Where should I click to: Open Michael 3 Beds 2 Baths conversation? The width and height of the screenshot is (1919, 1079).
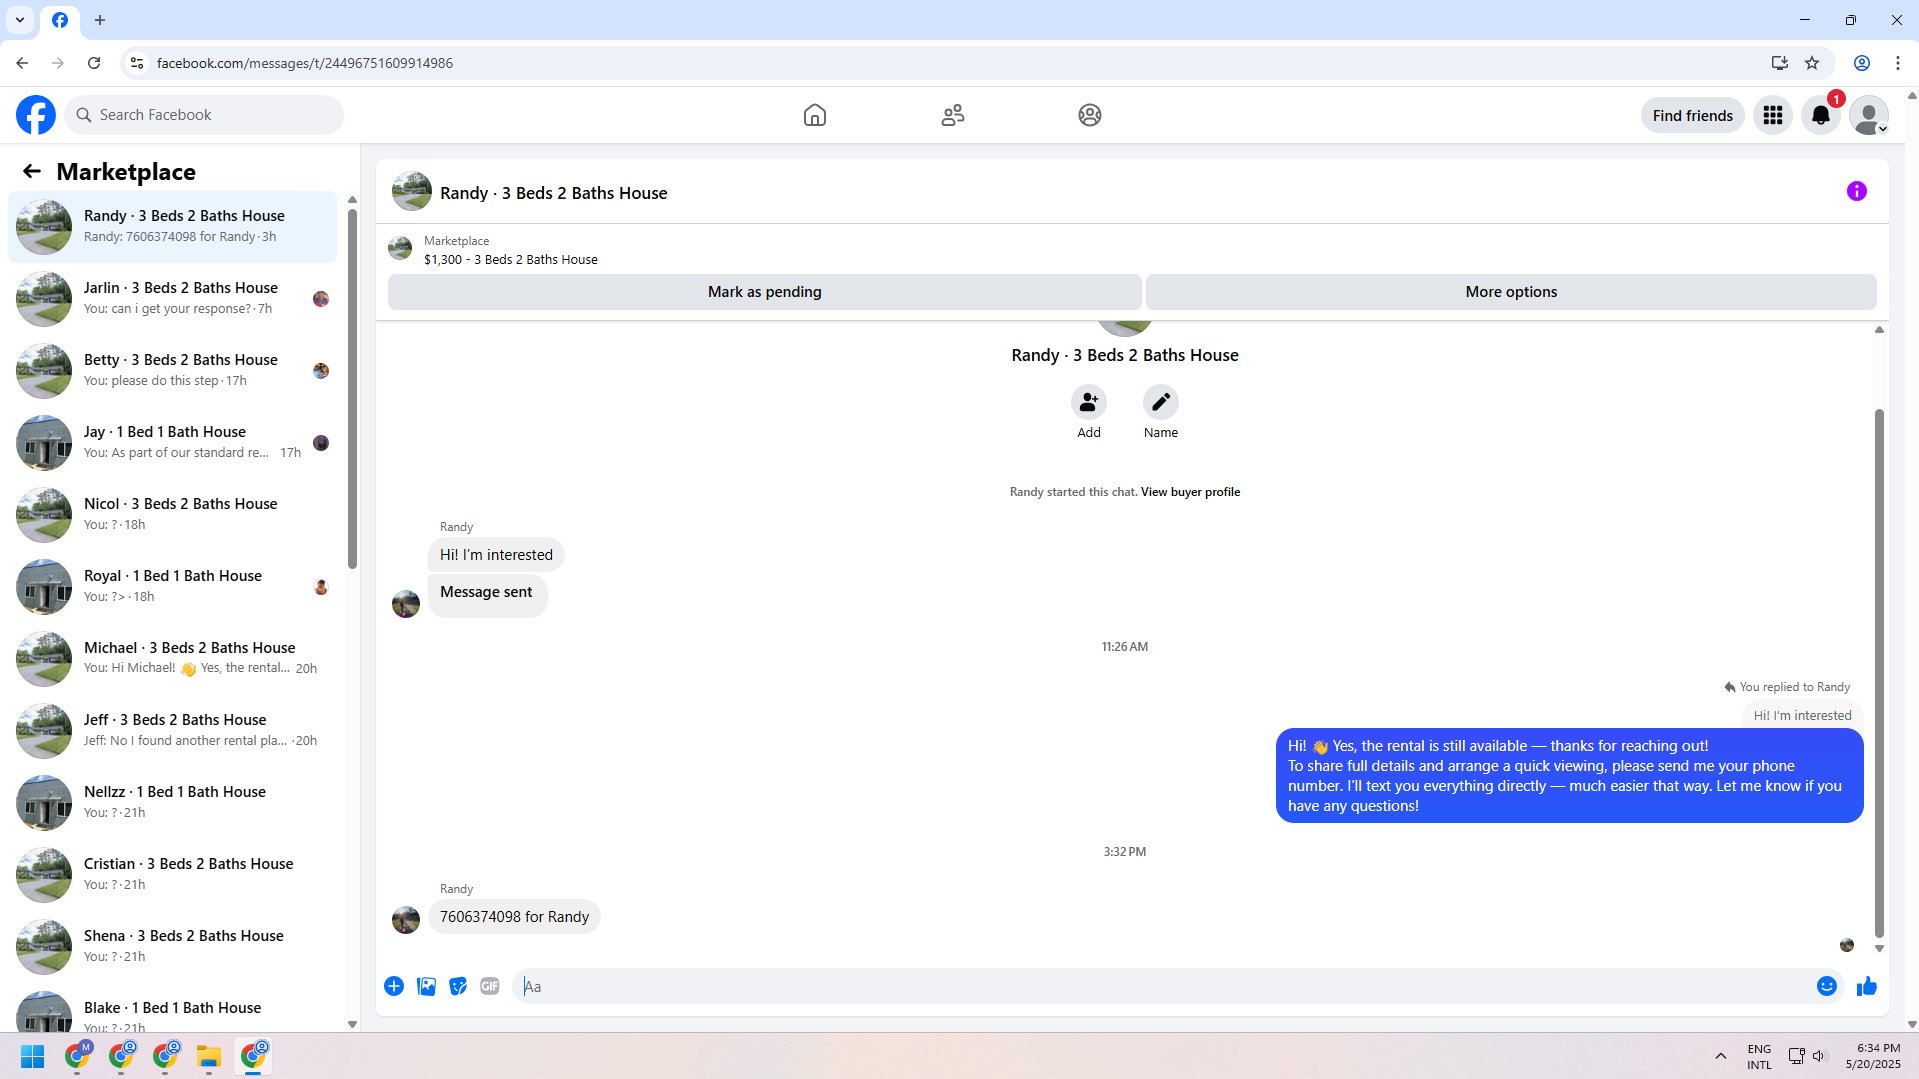[x=172, y=658]
